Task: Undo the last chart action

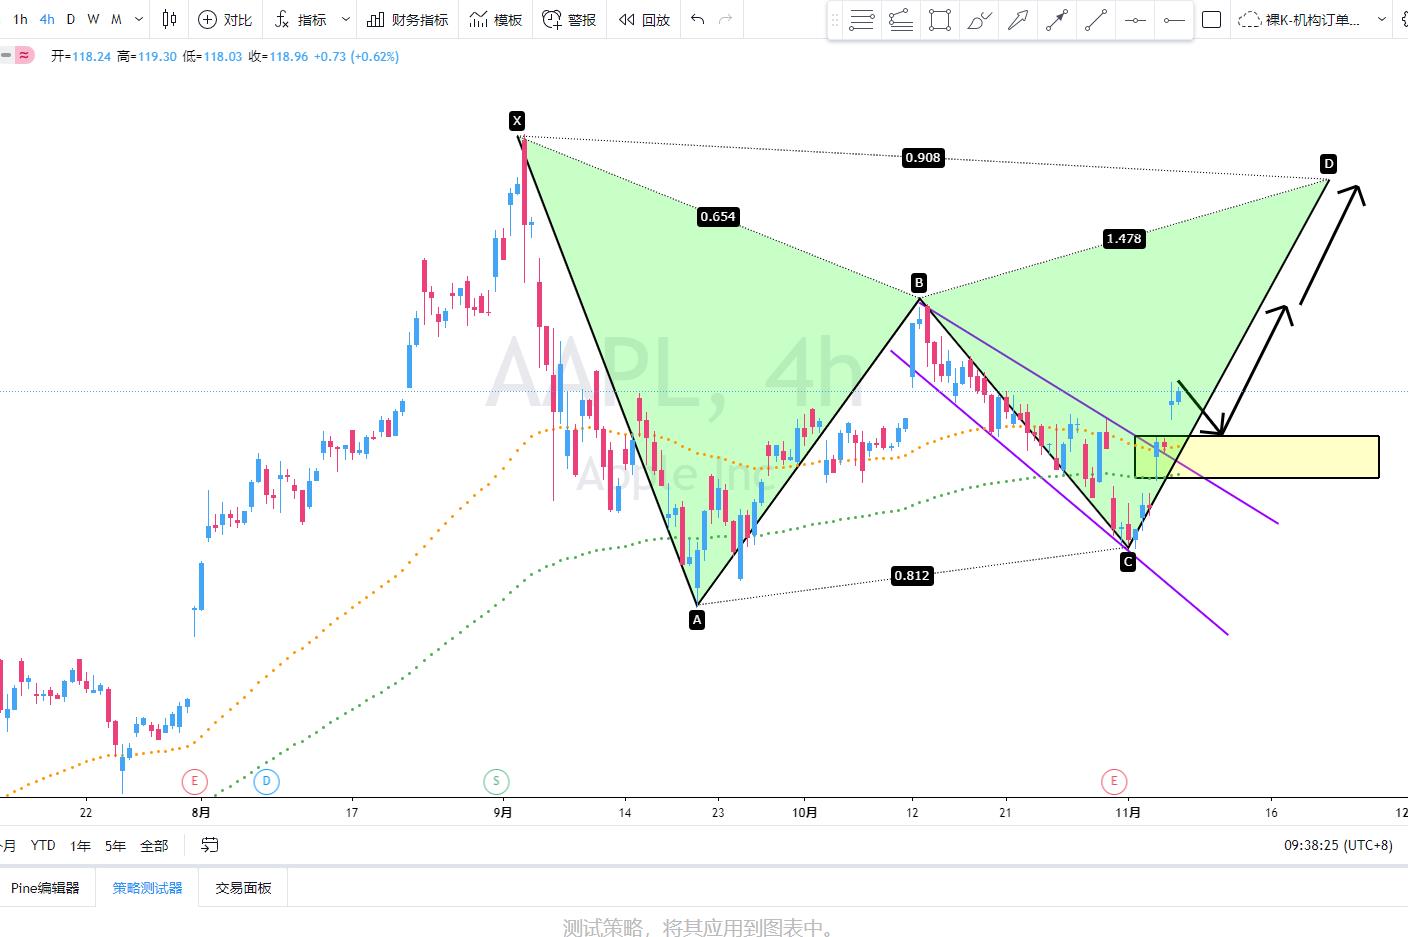Action: 698,19
